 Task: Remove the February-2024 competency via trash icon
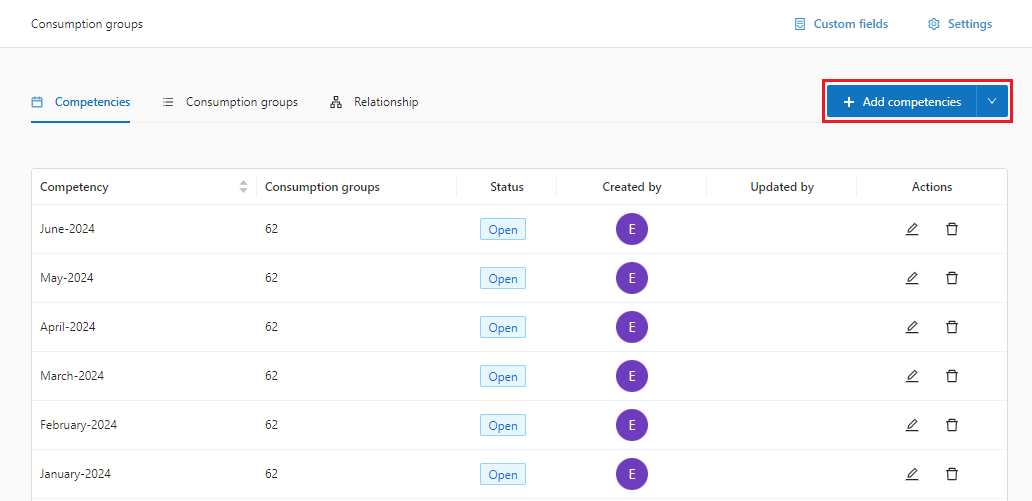pos(952,425)
